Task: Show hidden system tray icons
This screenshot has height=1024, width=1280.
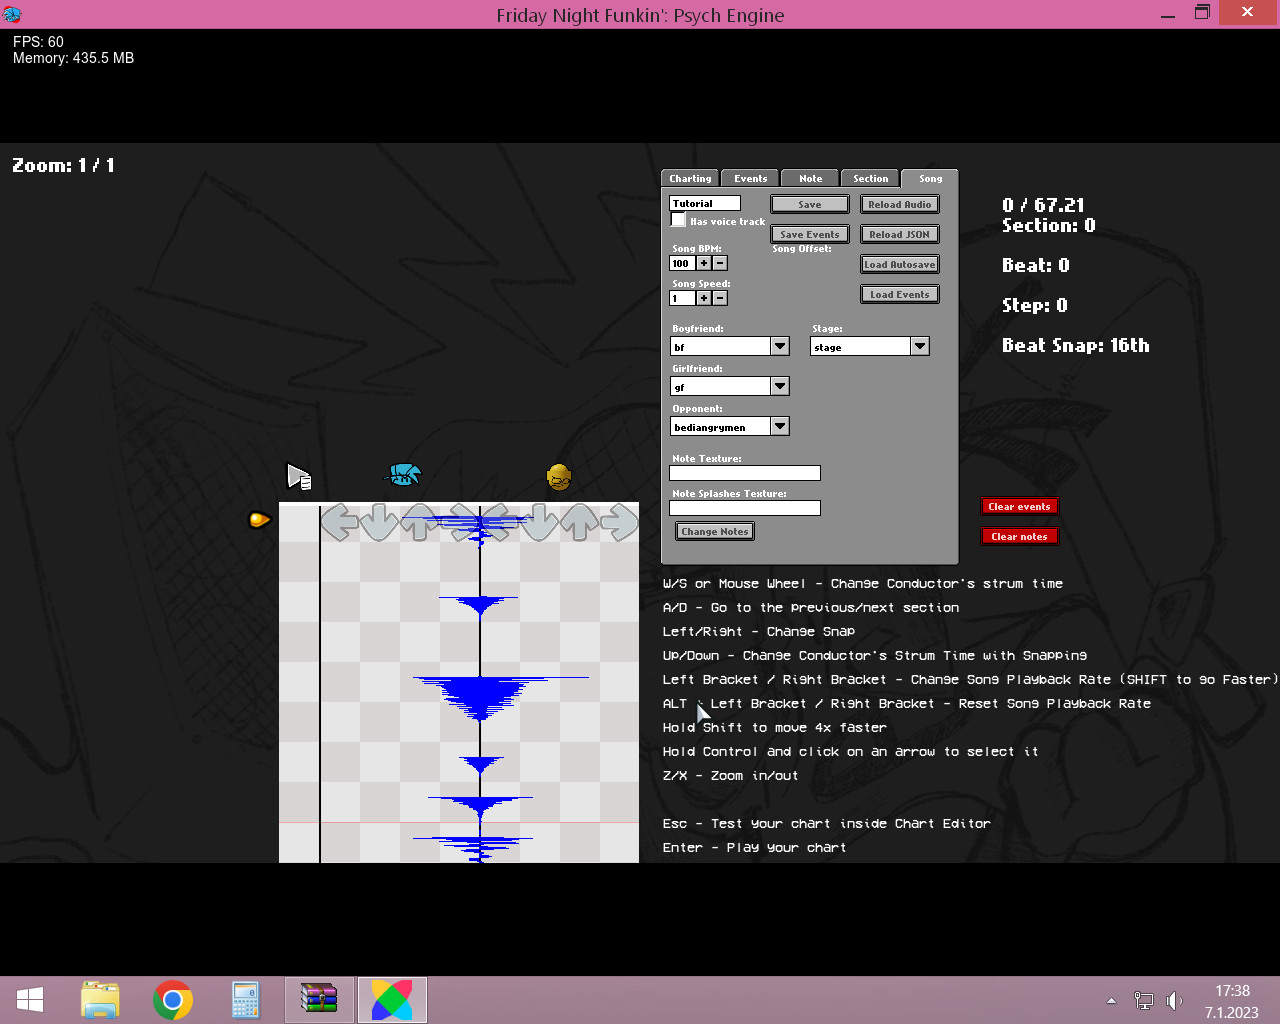Action: (1111, 1000)
